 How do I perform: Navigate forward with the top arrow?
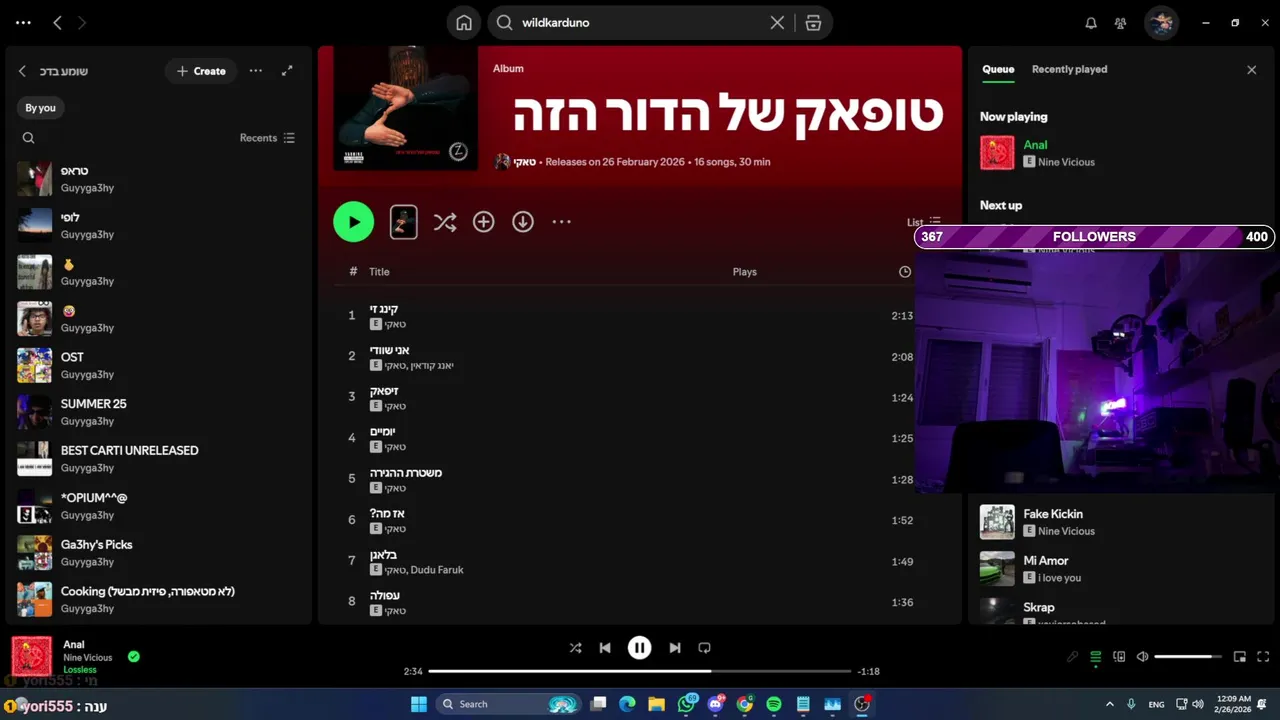pos(82,22)
